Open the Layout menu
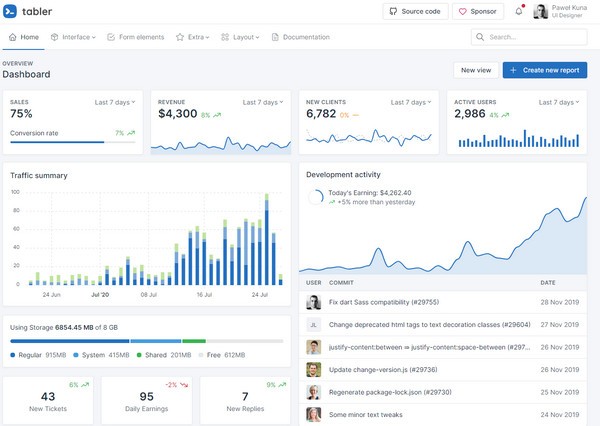This screenshot has height=426, width=600. click(240, 37)
